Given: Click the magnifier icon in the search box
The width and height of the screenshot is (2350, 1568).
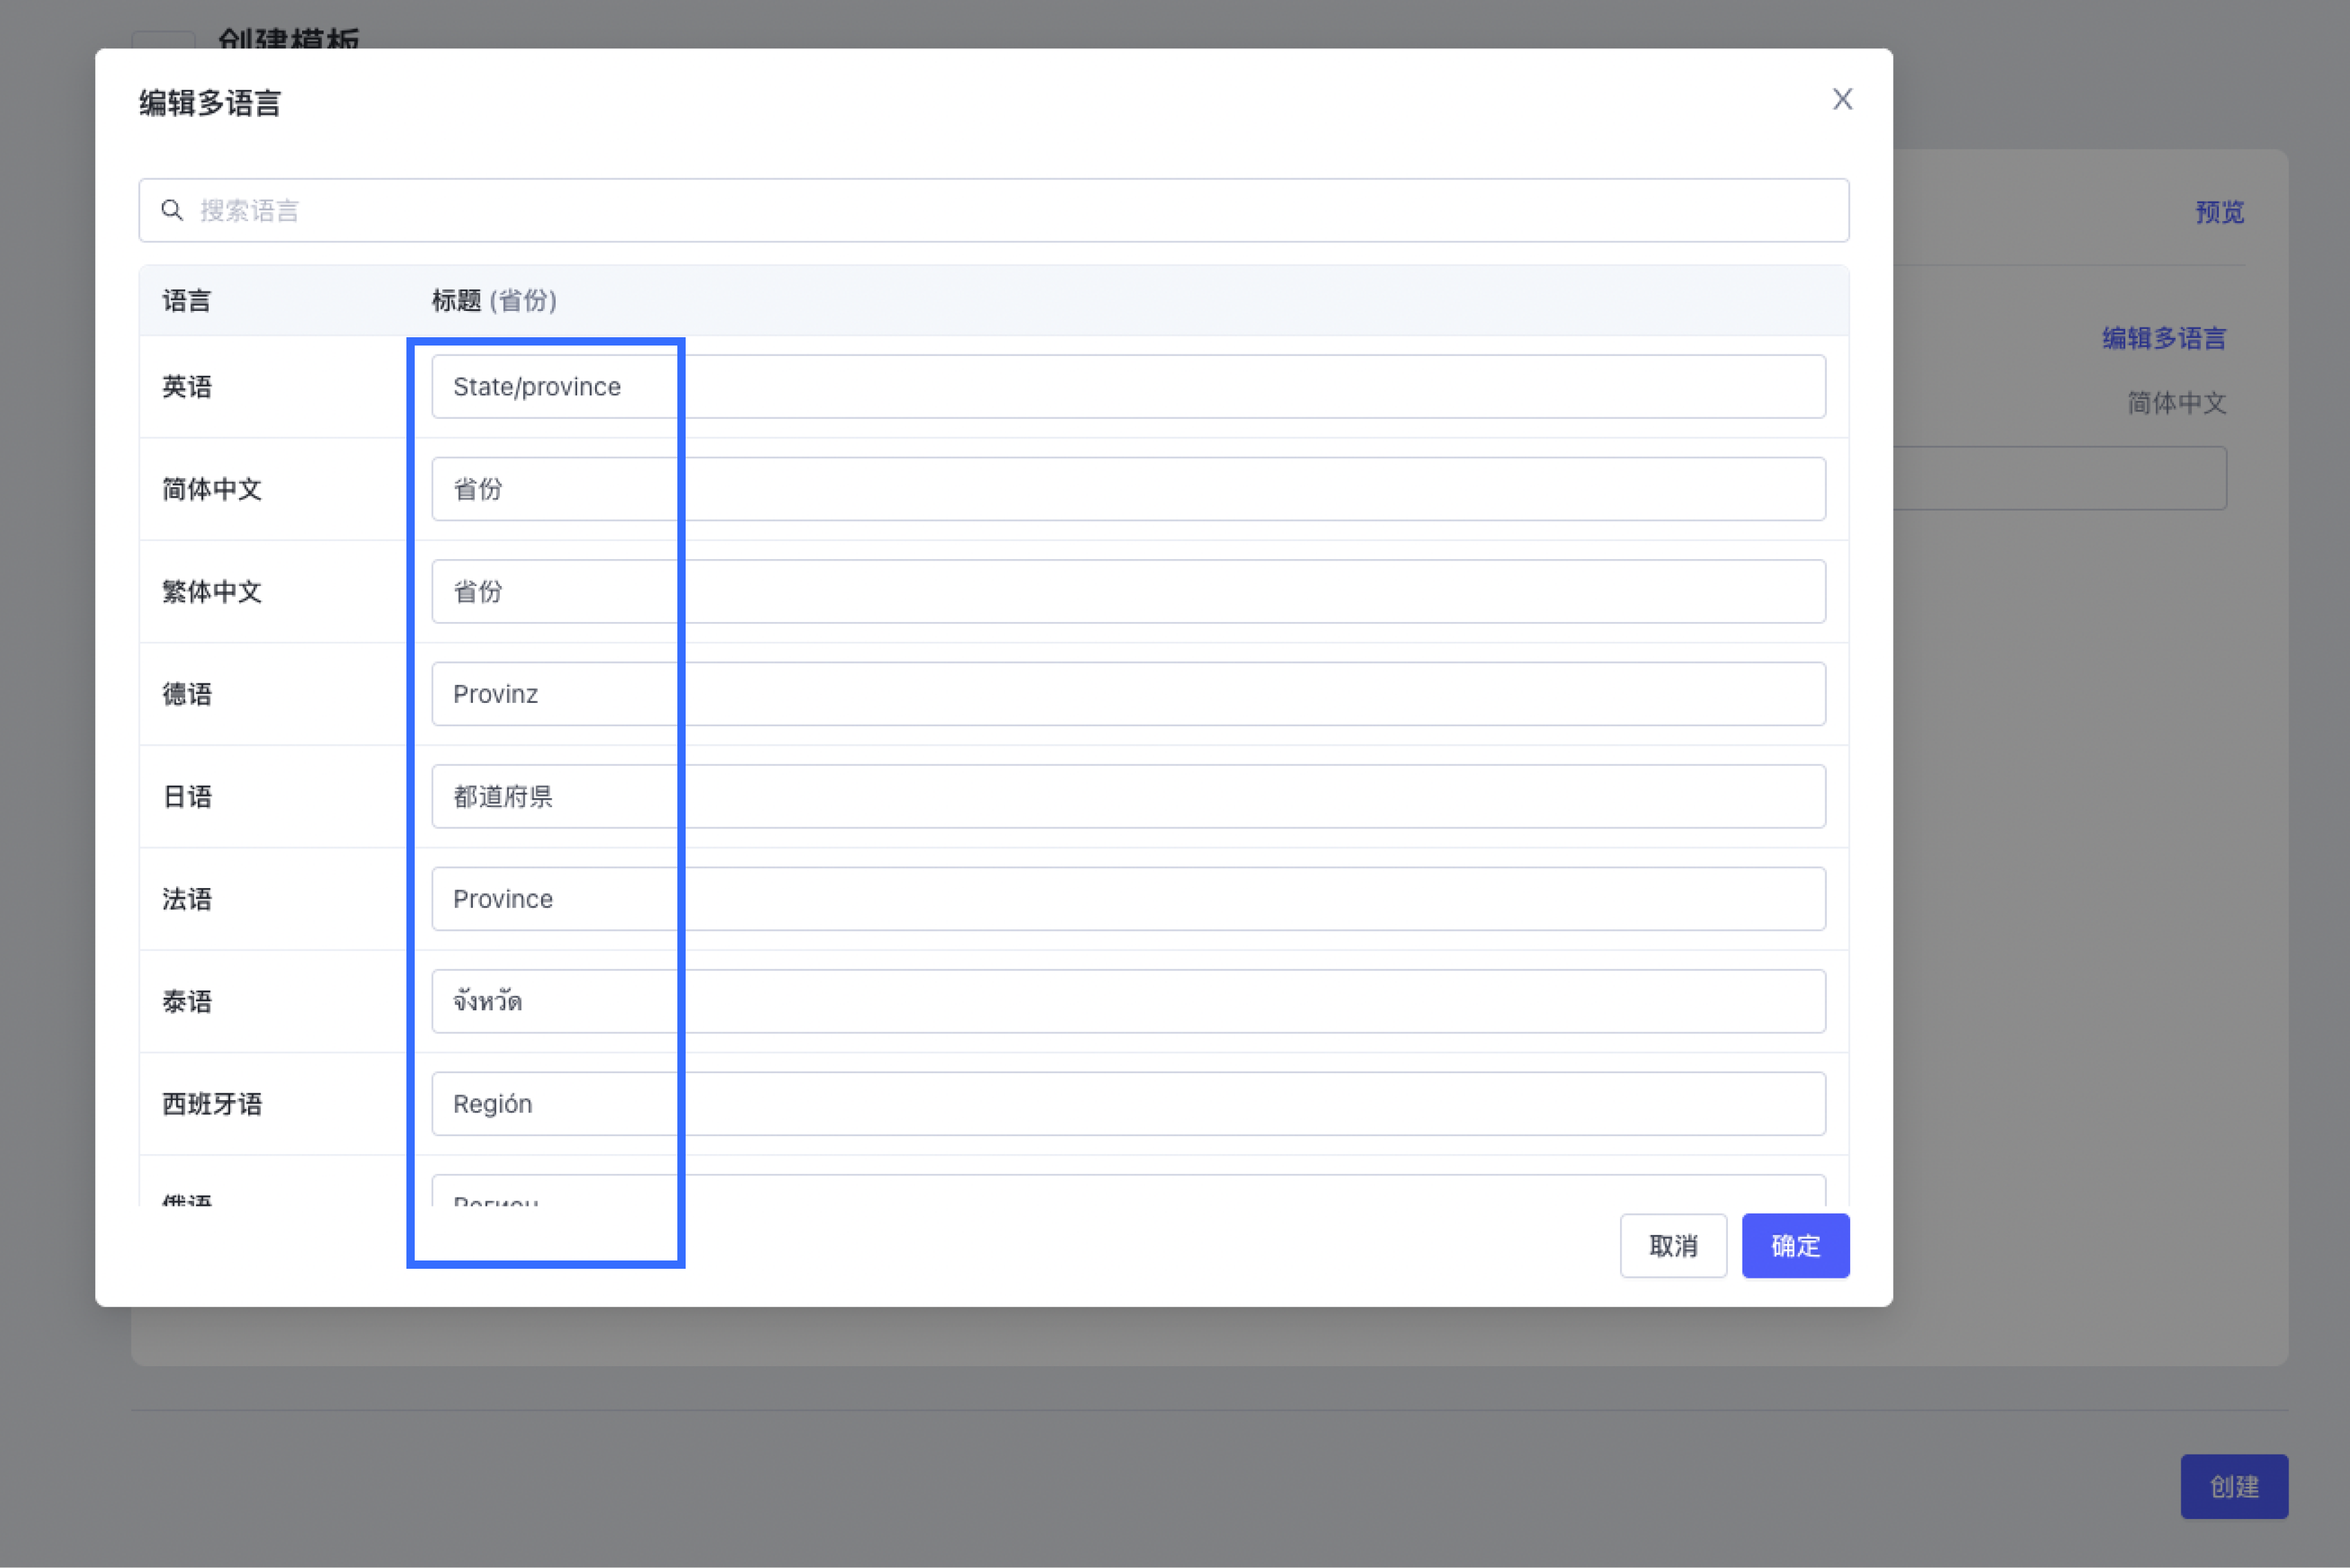Looking at the screenshot, I should [172, 210].
